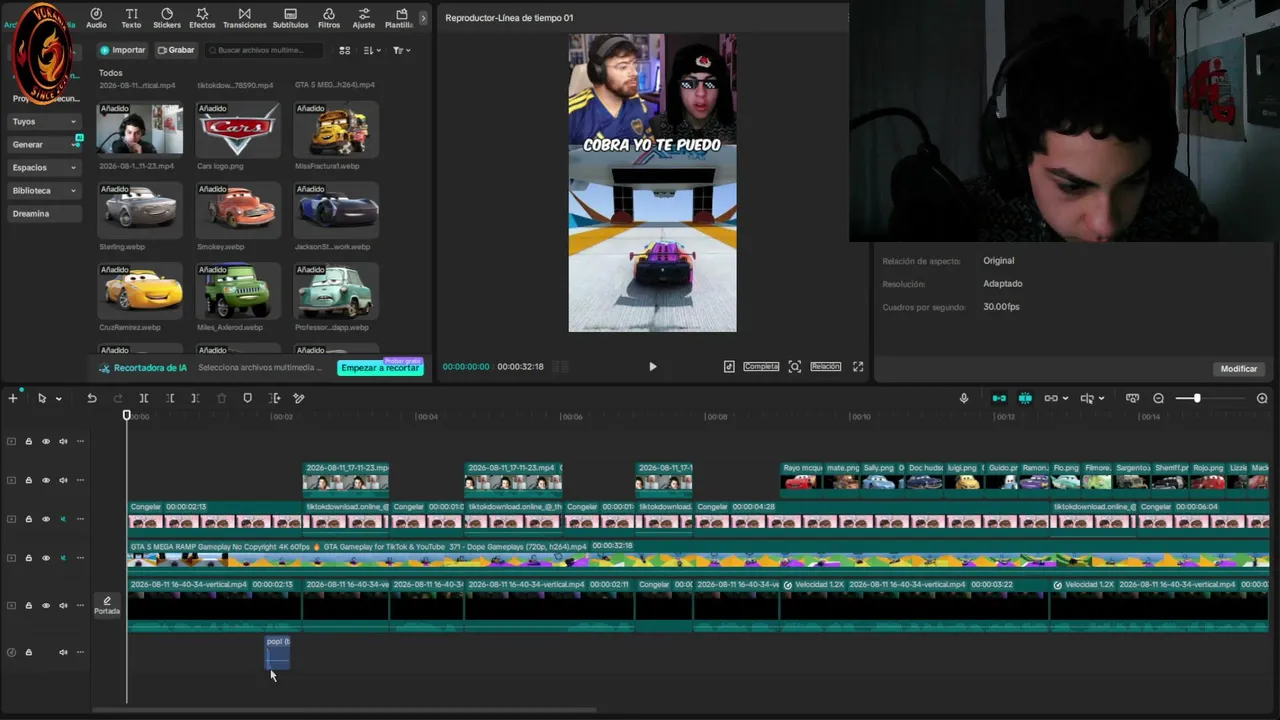Viewport: 1280px width, 720px height.
Task: Click the Modificar button
Action: 1239,369
